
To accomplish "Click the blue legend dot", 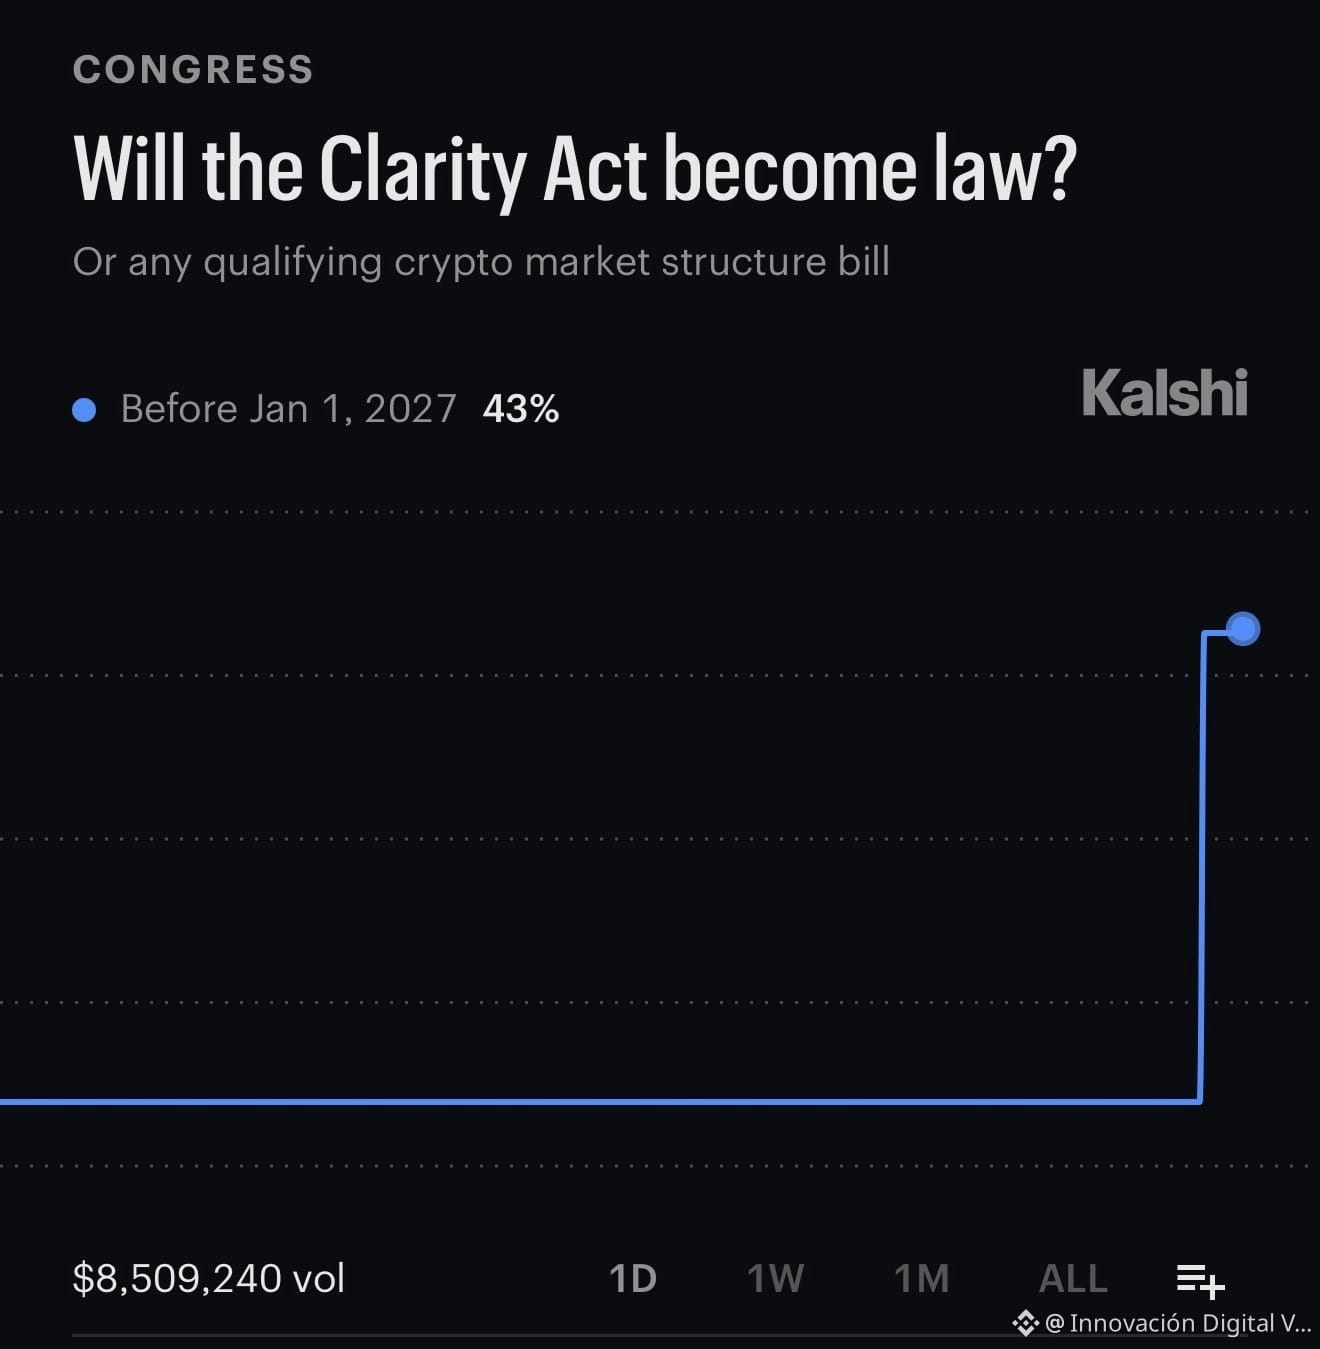I will tap(85, 409).
